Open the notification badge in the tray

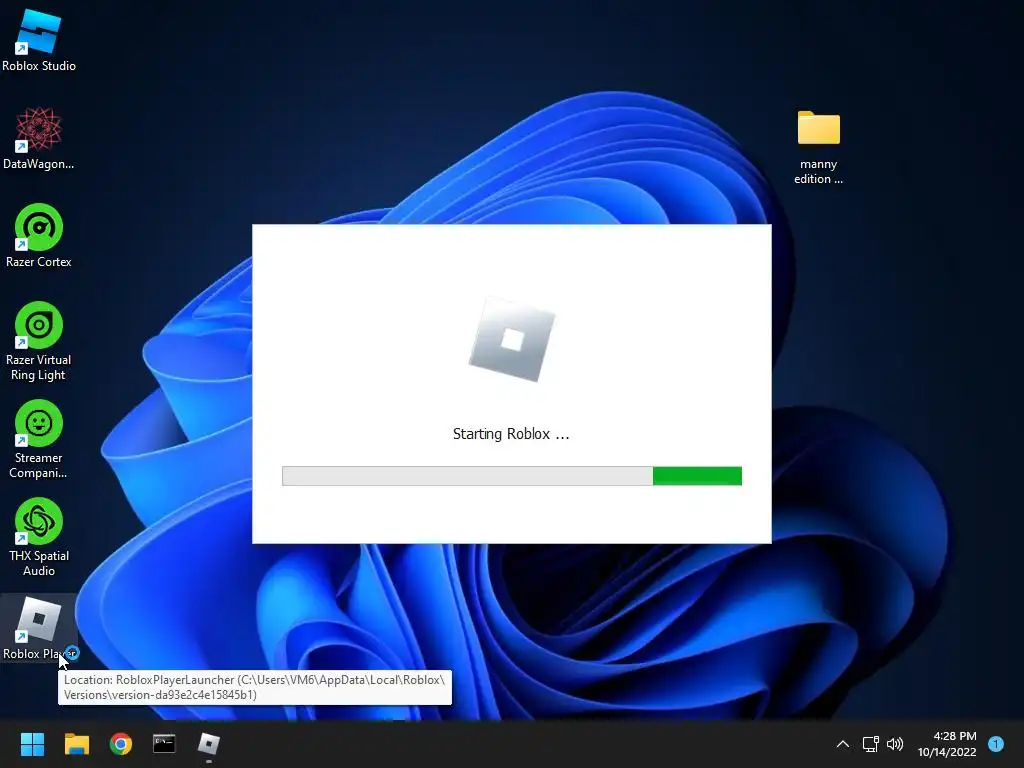pos(996,744)
